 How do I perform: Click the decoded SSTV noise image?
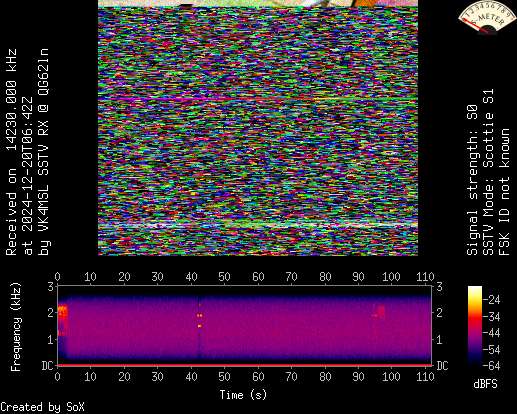258,131
